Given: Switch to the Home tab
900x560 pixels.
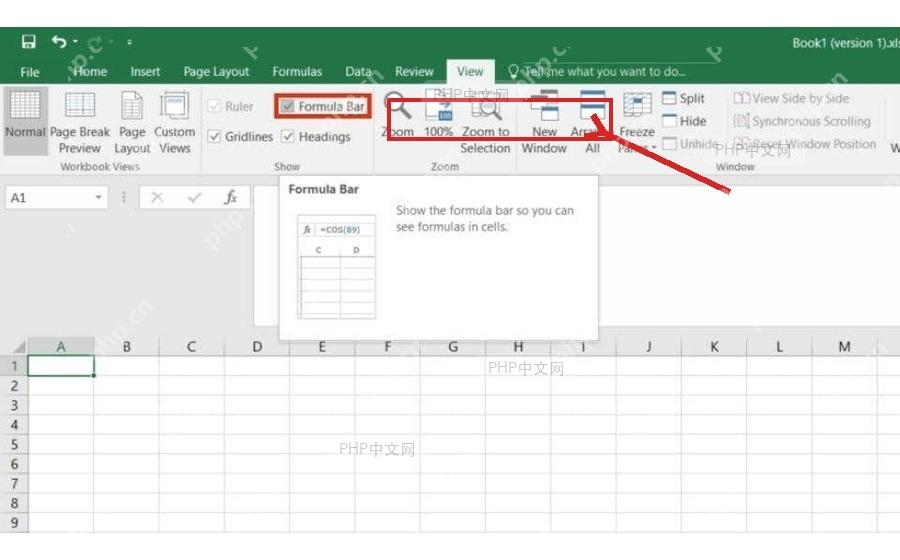Looking at the screenshot, I should click(x=90, y=72).
